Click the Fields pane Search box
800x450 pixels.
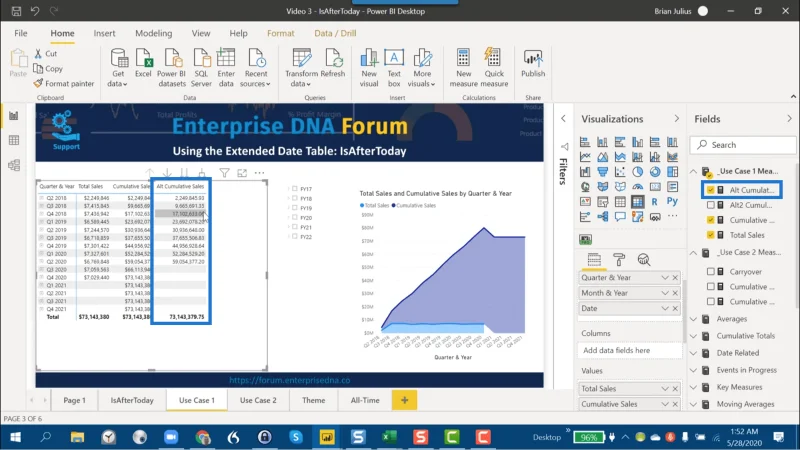(743, 145)
